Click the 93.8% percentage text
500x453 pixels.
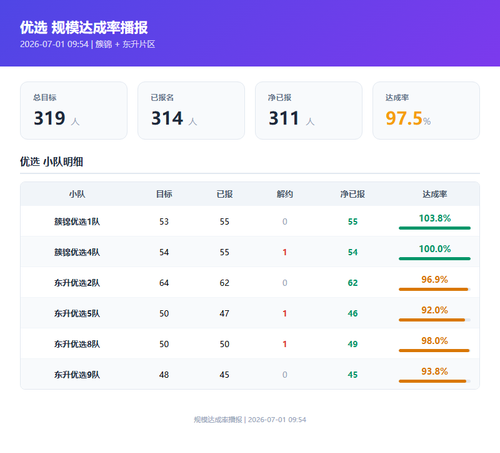tap(435, 372)
